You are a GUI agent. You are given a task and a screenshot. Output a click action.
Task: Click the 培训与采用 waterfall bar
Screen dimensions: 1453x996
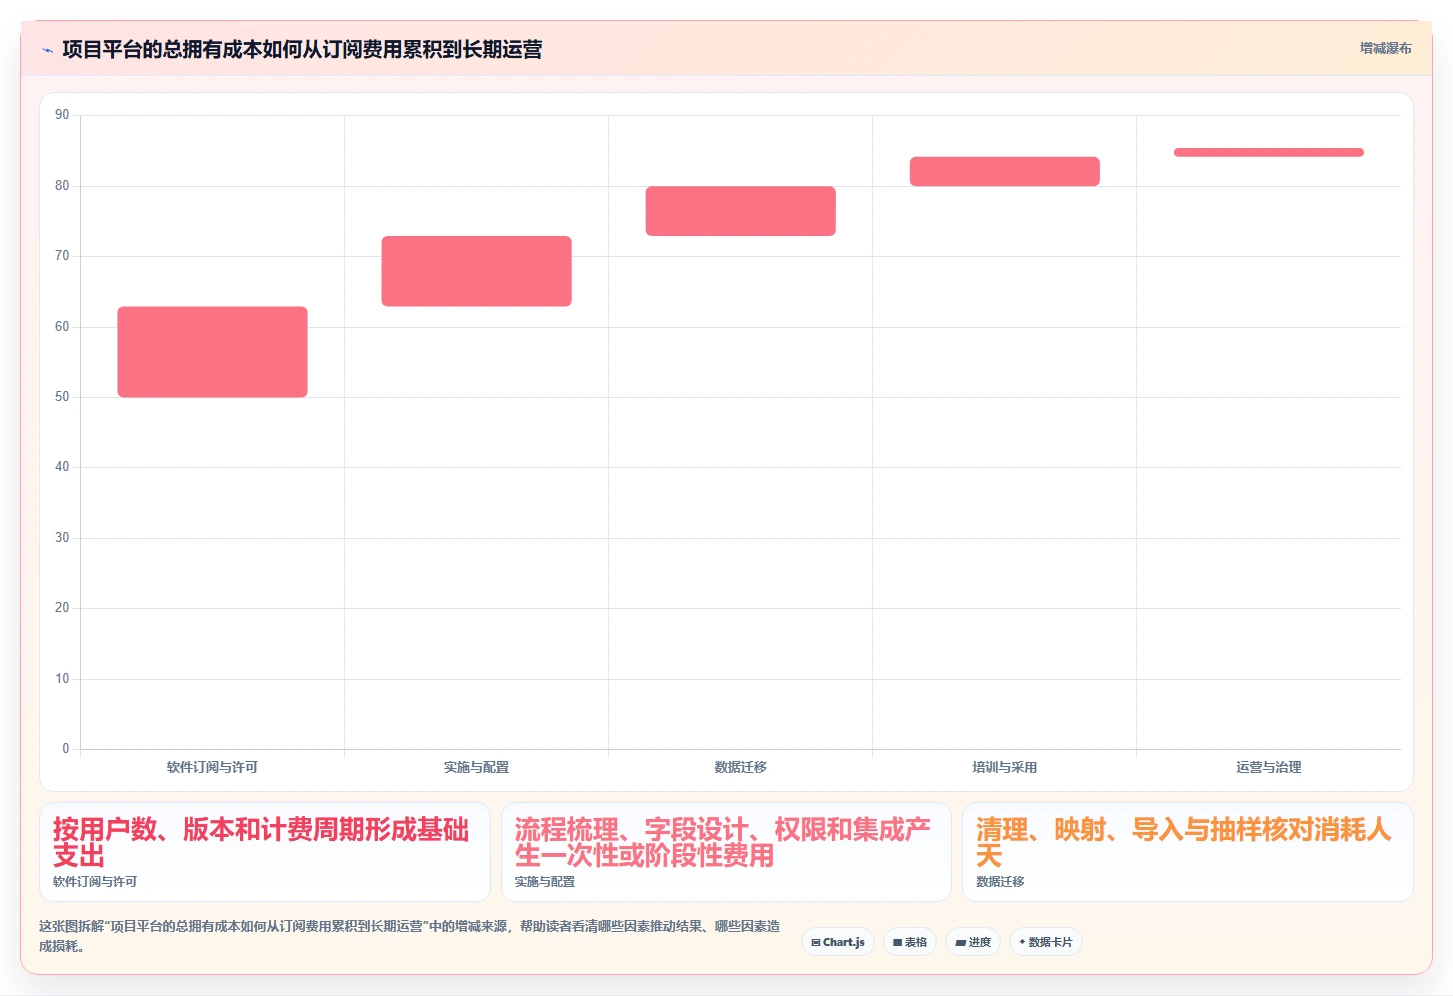(1004, 171)
